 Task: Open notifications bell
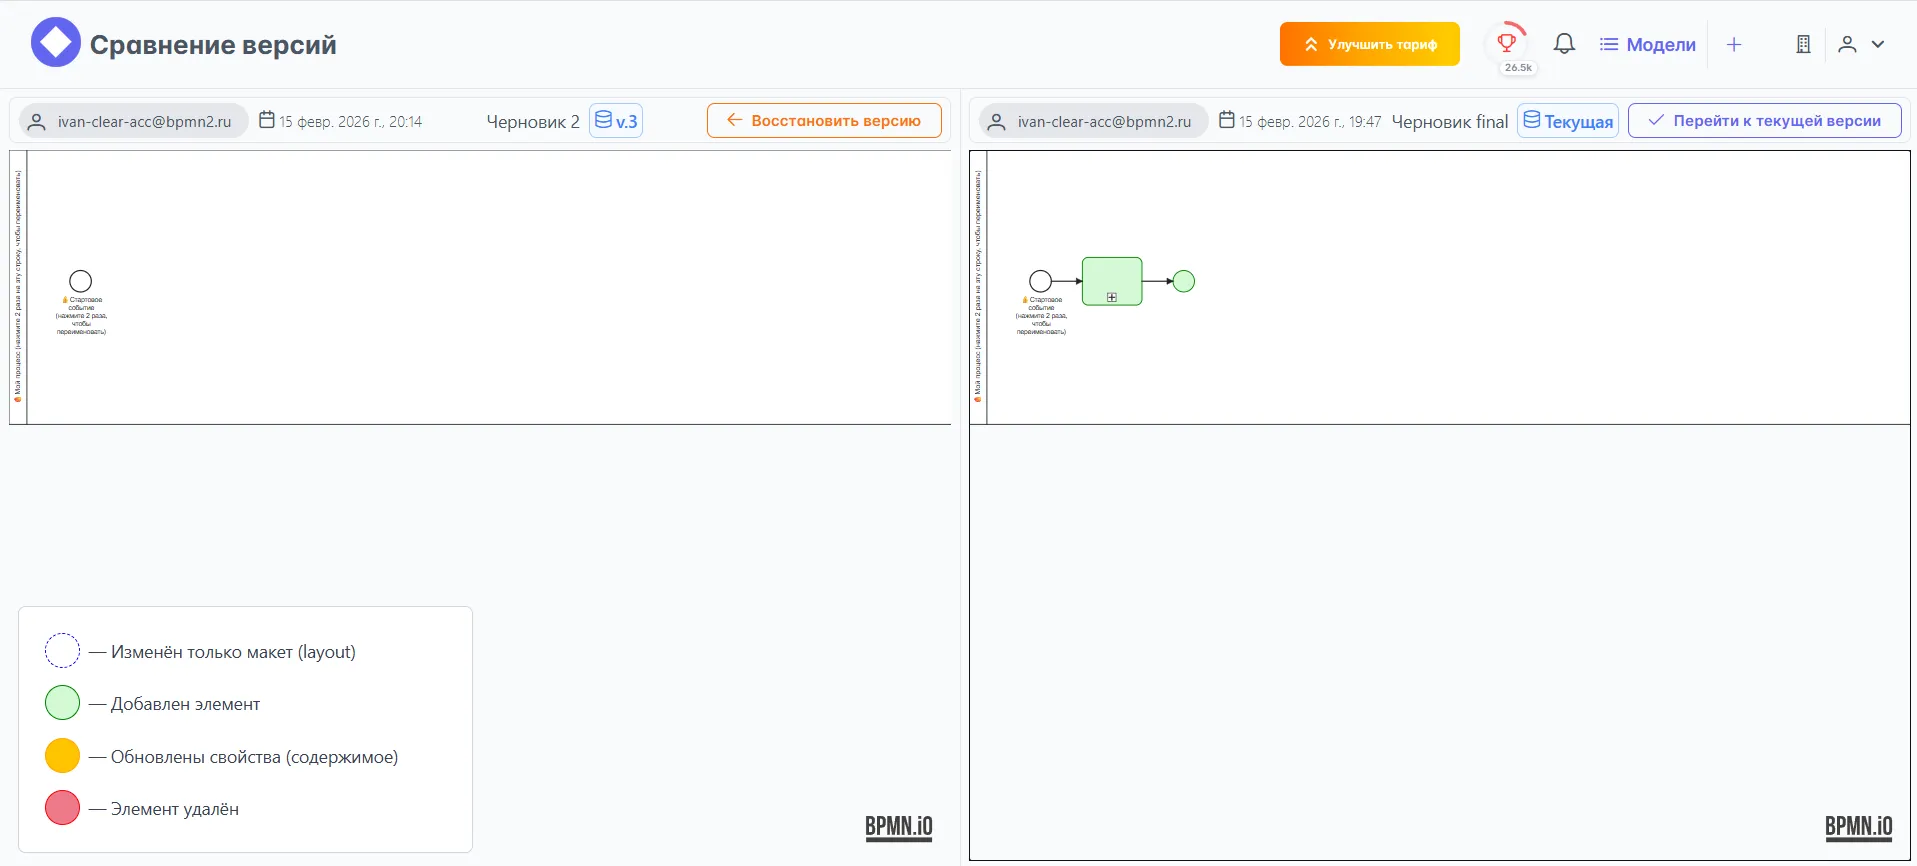coord(1564,44)
